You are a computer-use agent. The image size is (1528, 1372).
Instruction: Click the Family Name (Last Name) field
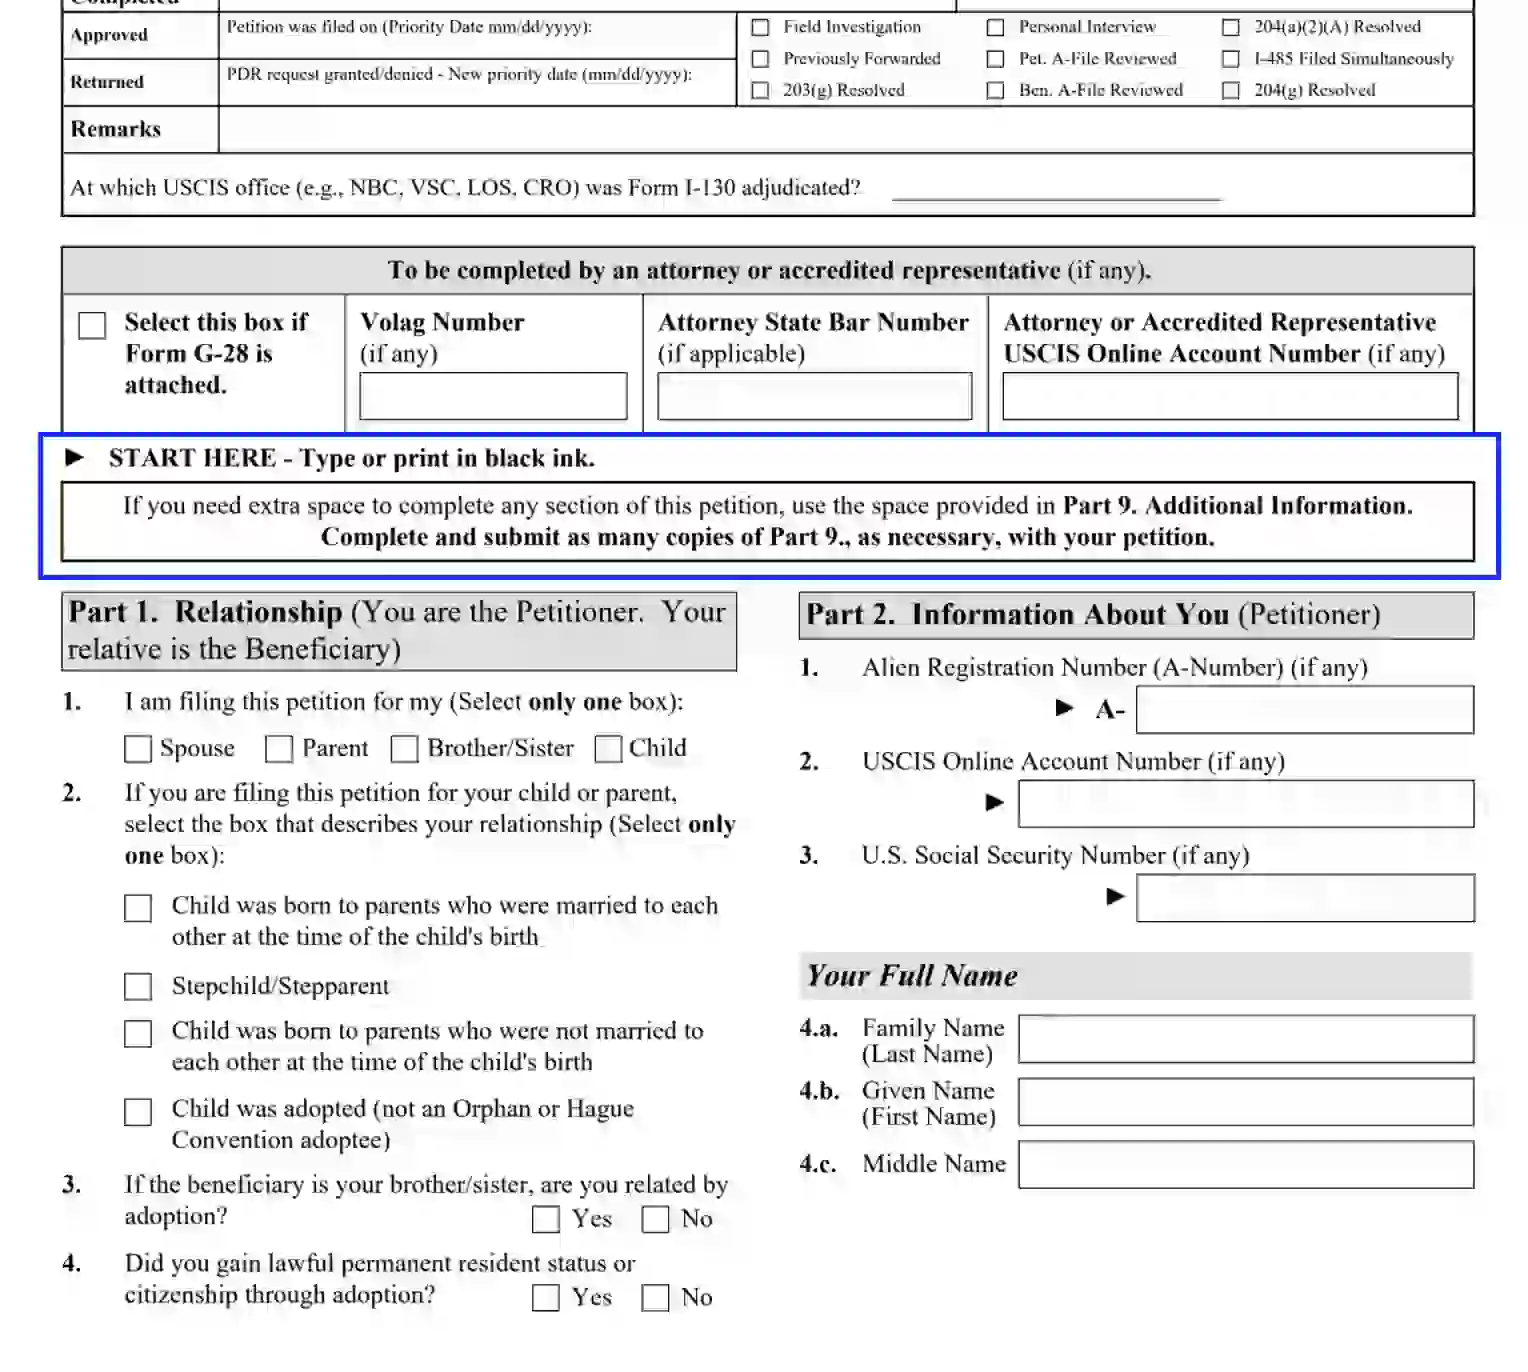coord(1246,1039)
